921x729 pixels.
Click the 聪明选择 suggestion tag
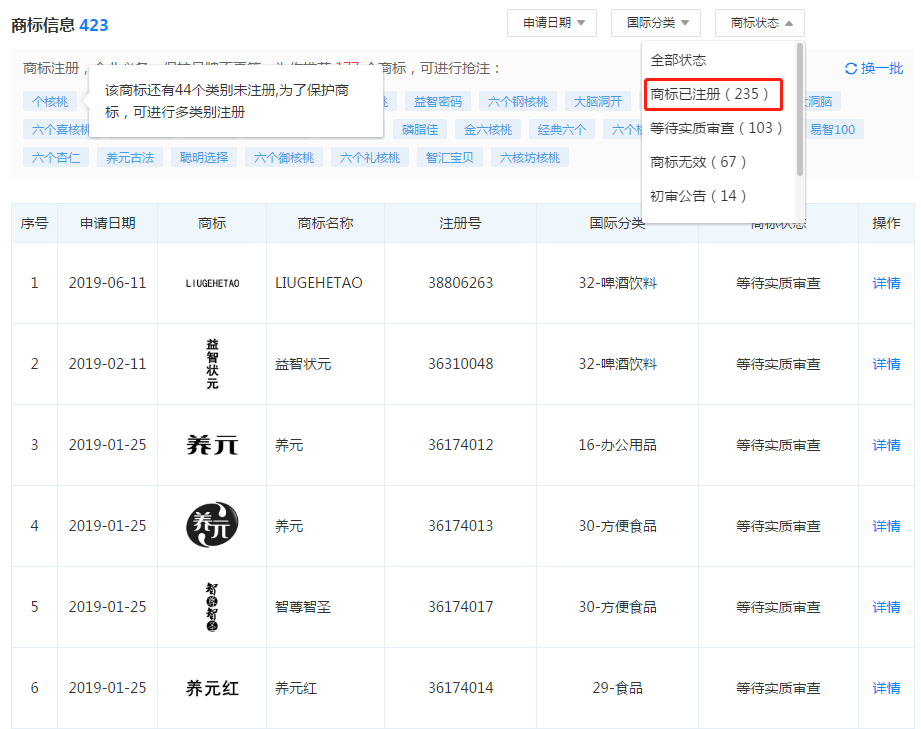[204, 157]
